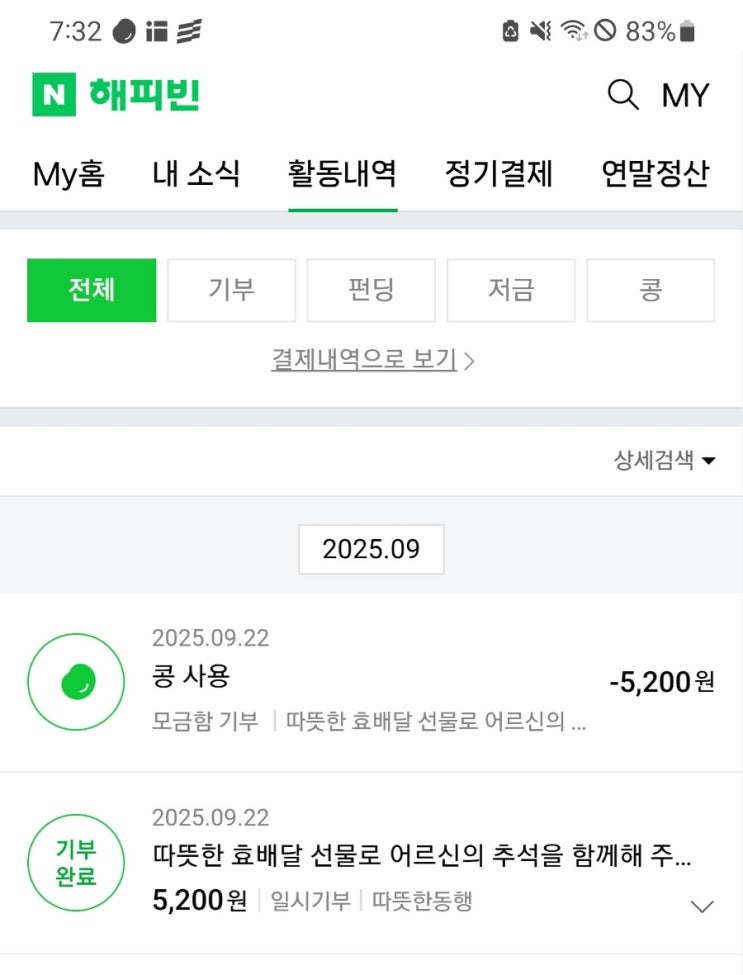Tap the 기부완료 donation badge icon
This screenshot has width=743, height=975.
(x=77, y=865)
